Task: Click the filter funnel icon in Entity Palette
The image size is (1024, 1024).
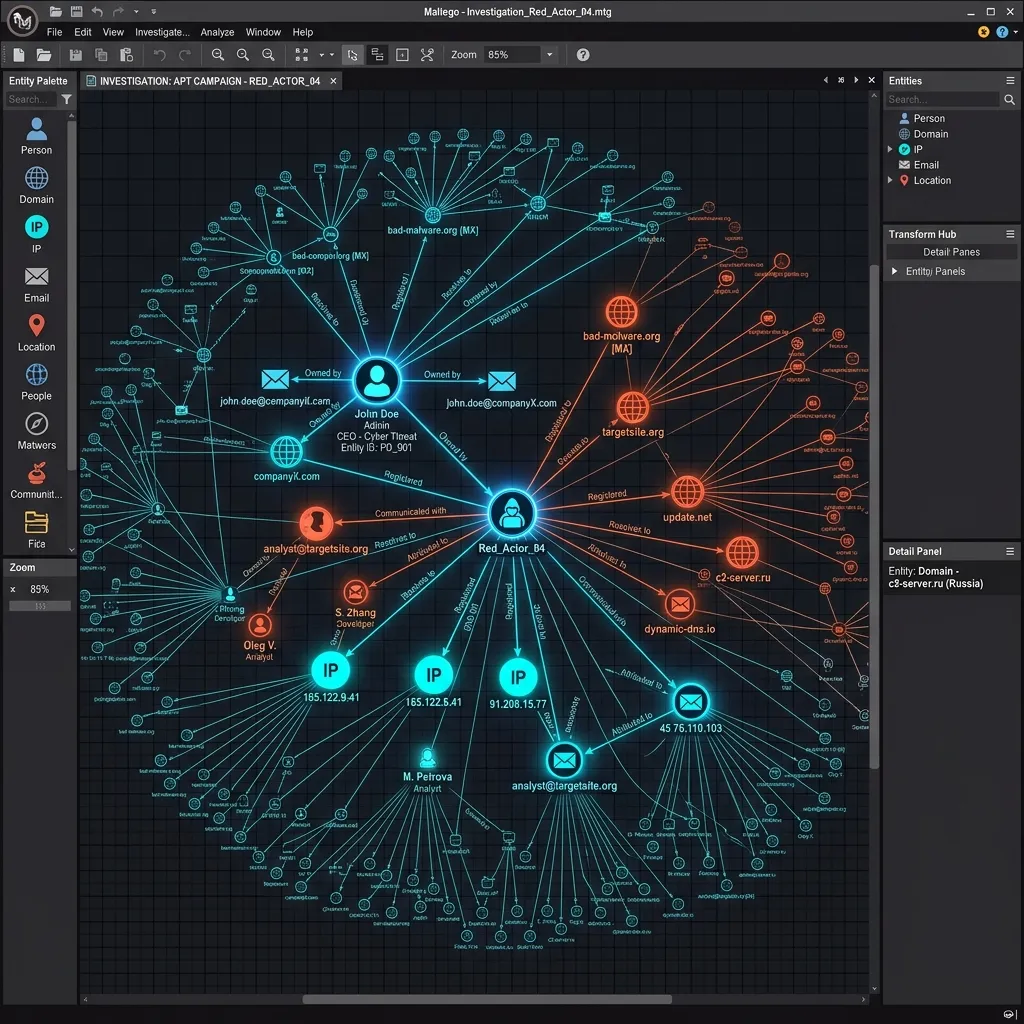Action: coord(67,99)
